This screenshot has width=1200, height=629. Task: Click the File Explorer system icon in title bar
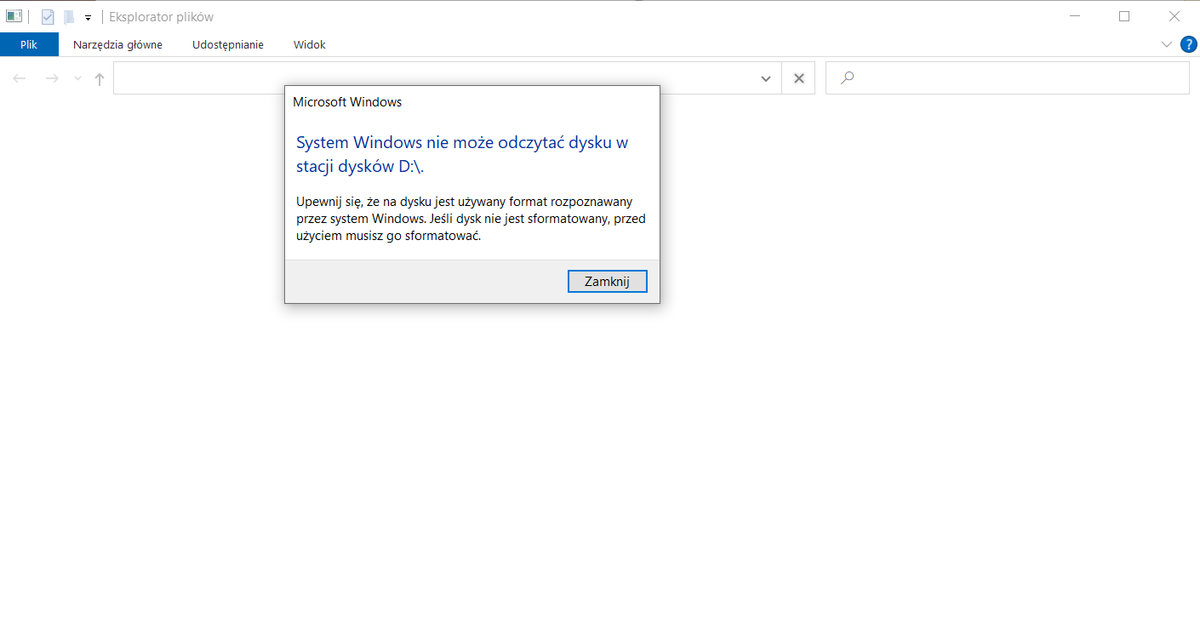(14, 17)
